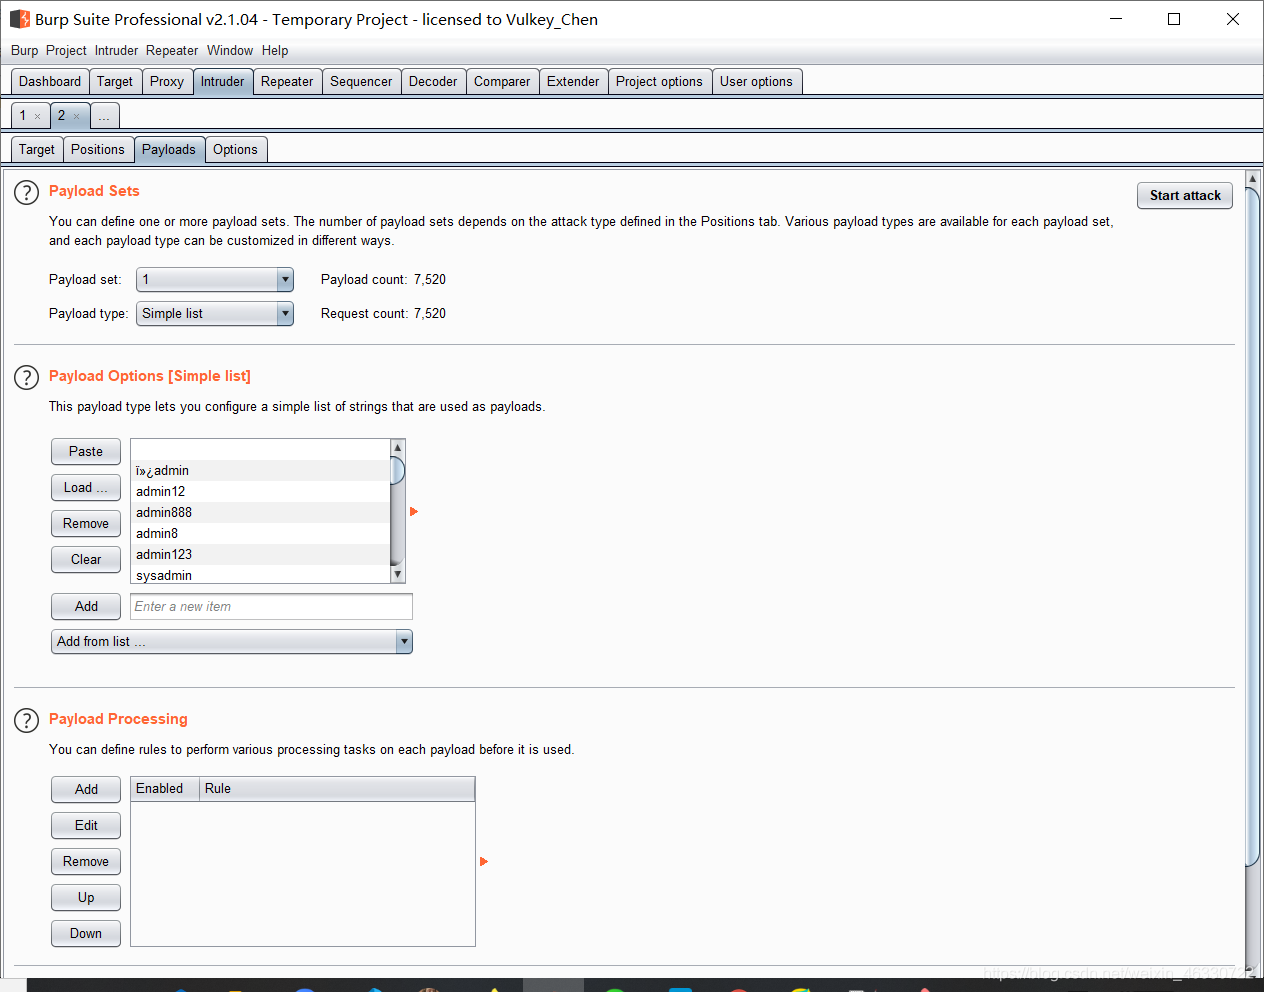
Task: Open the Intruder Target sub-tab
Action: 37,150
